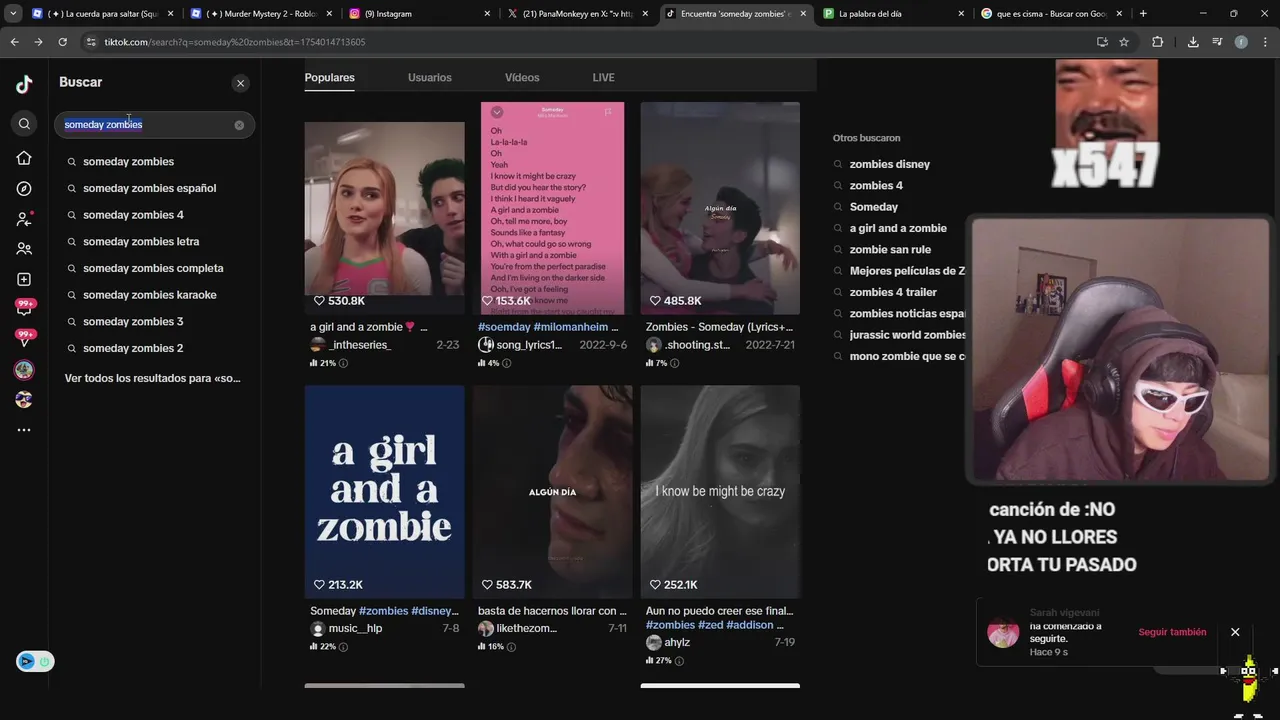Viewport: 1280px width, 720px height.
Task: Open the Messages icon with 99+ badge
Action: 24,308
